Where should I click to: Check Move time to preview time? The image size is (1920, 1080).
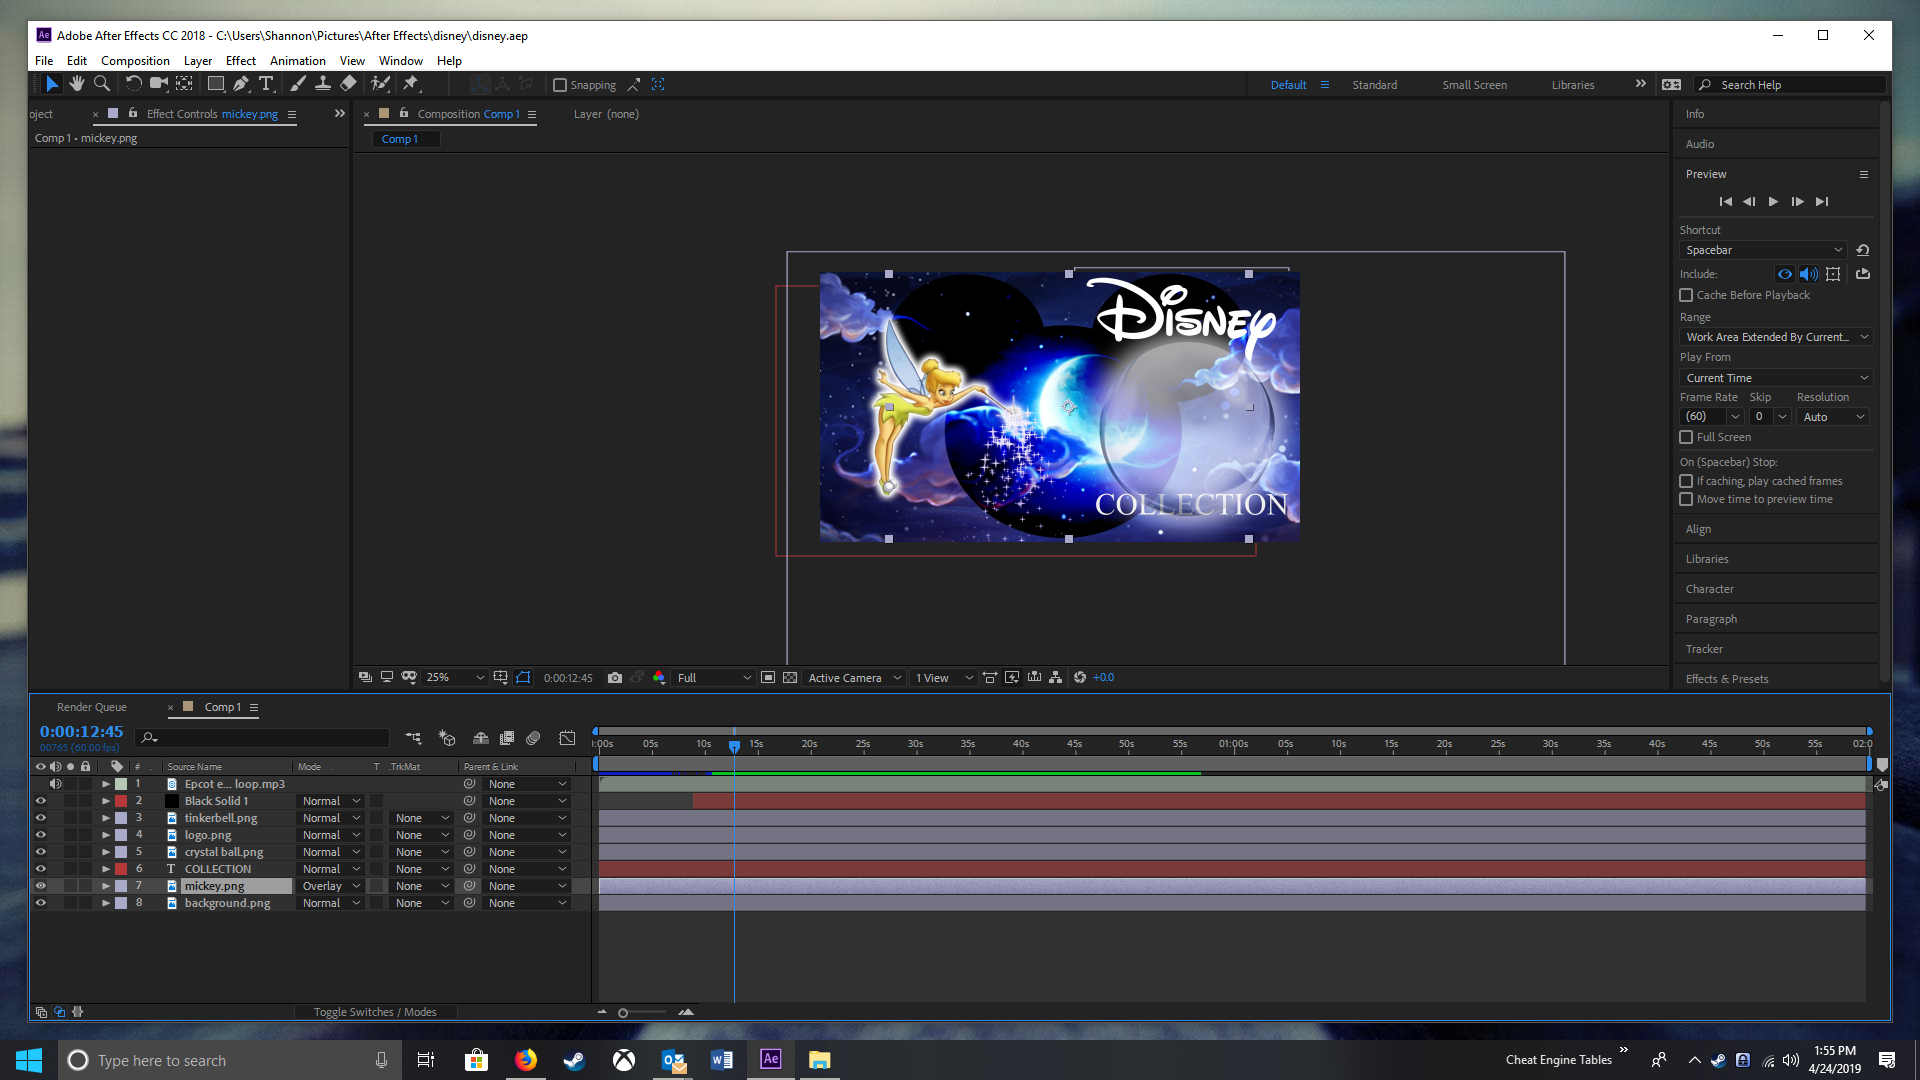[1686, 499]
